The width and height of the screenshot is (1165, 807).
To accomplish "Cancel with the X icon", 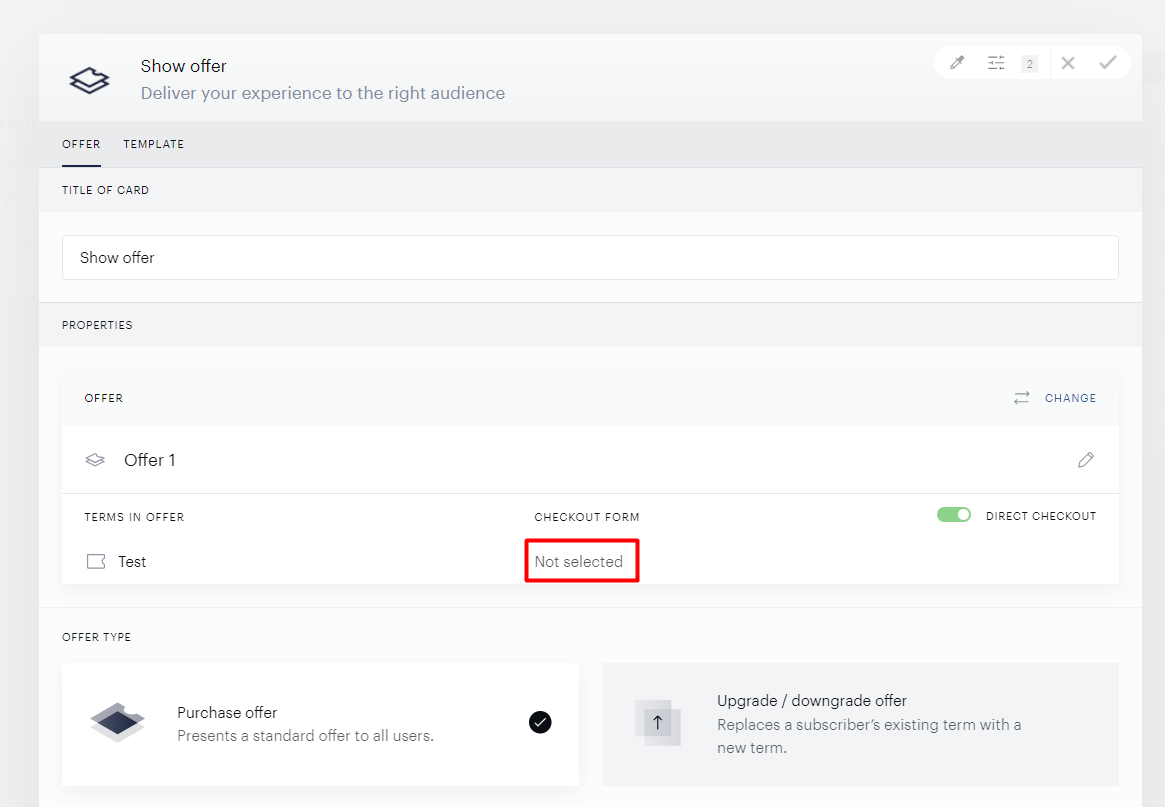I will (x=1068, y=63).
